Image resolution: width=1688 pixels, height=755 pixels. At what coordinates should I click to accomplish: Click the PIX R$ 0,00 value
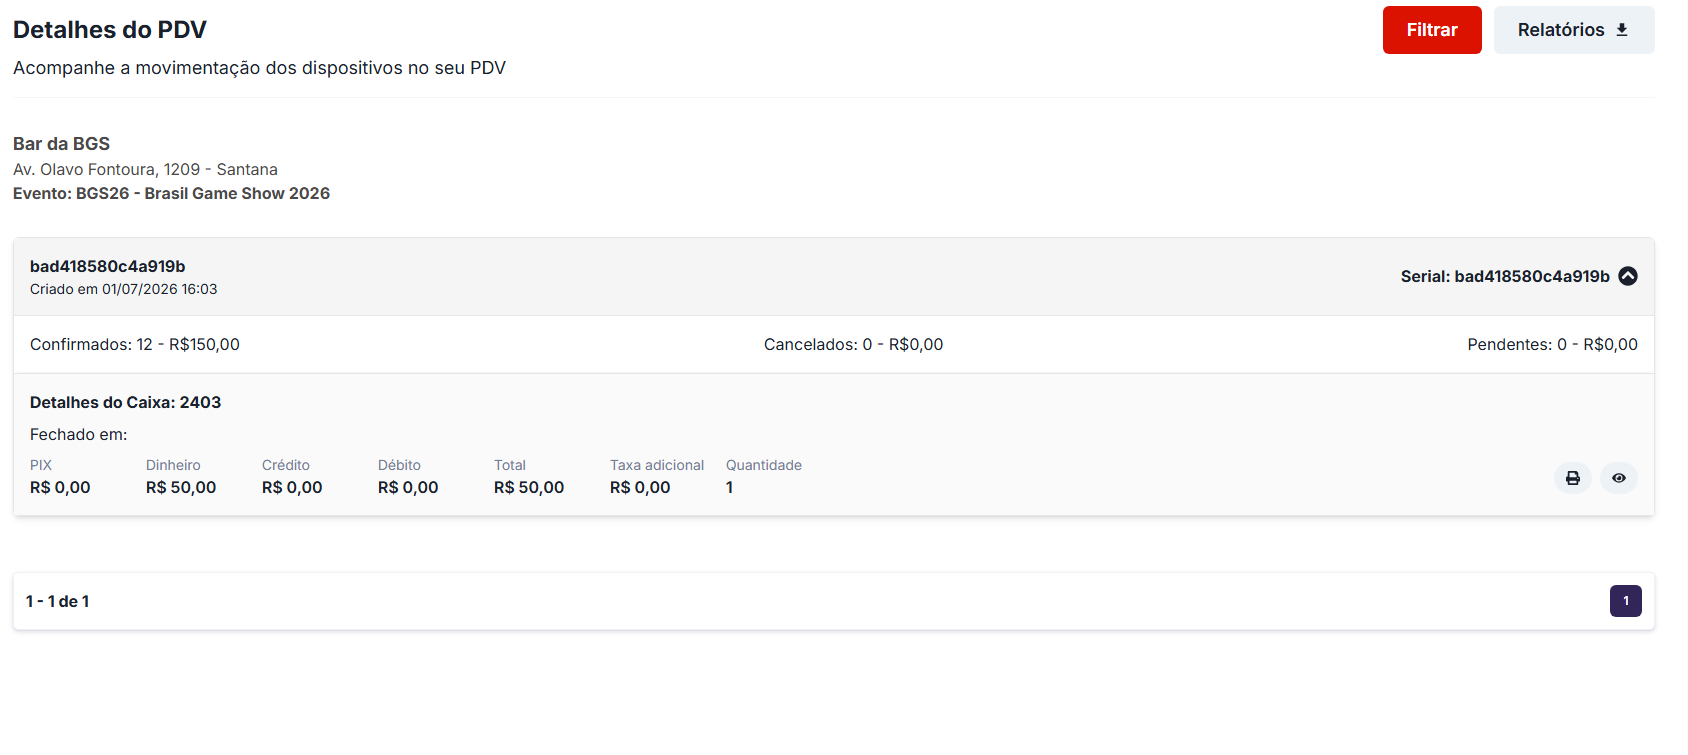(60, 487)
